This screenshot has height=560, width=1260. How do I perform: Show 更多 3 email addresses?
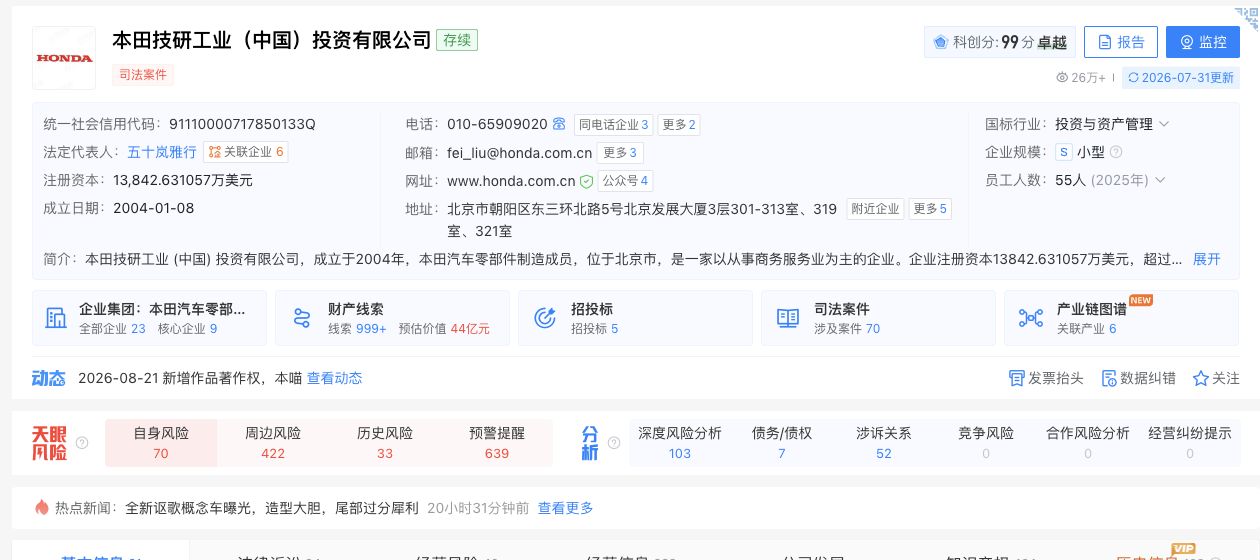point(621,153)
